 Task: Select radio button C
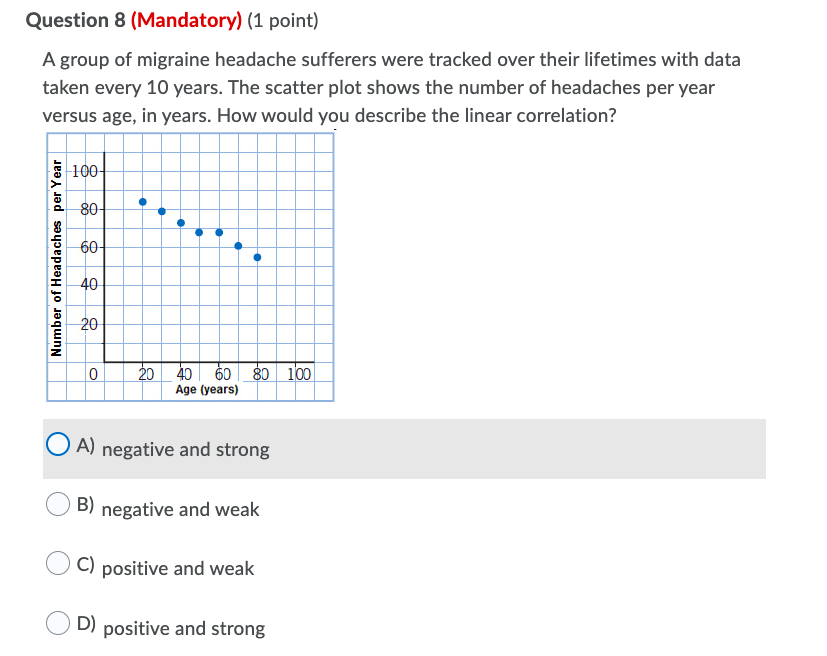[x=58, y=563]
